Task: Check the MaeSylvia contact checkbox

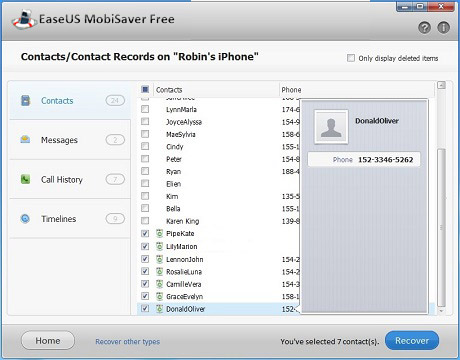Action: pos(145,134)
